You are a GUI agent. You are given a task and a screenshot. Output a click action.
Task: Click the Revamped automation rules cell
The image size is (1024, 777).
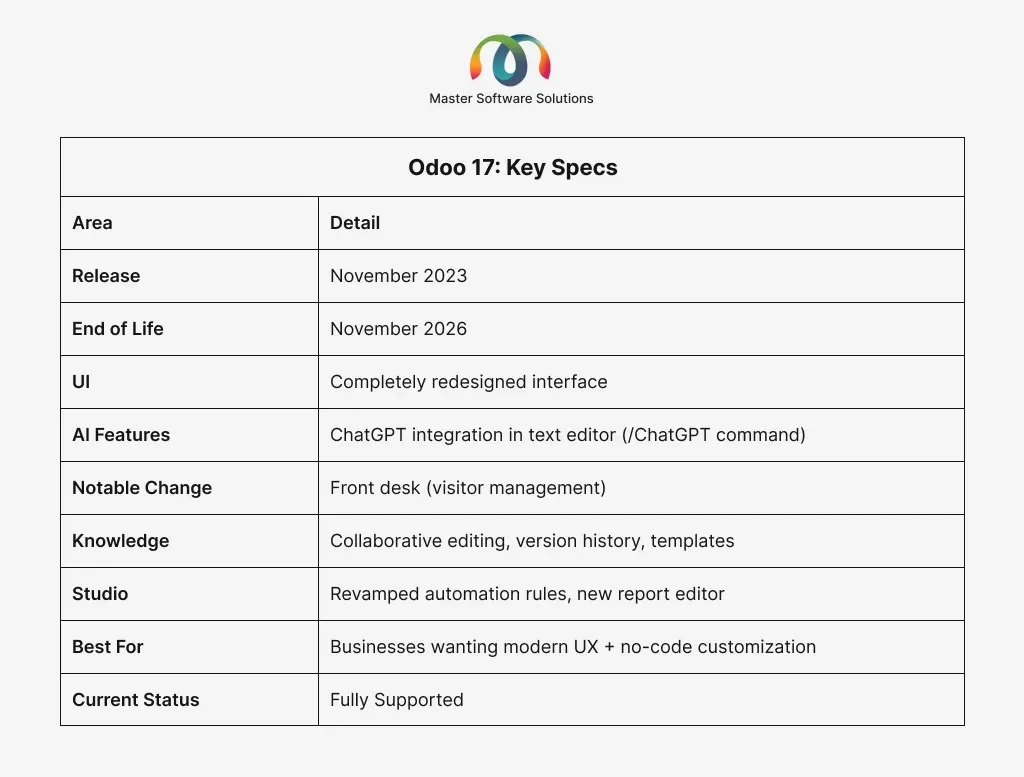coord(527,594)
